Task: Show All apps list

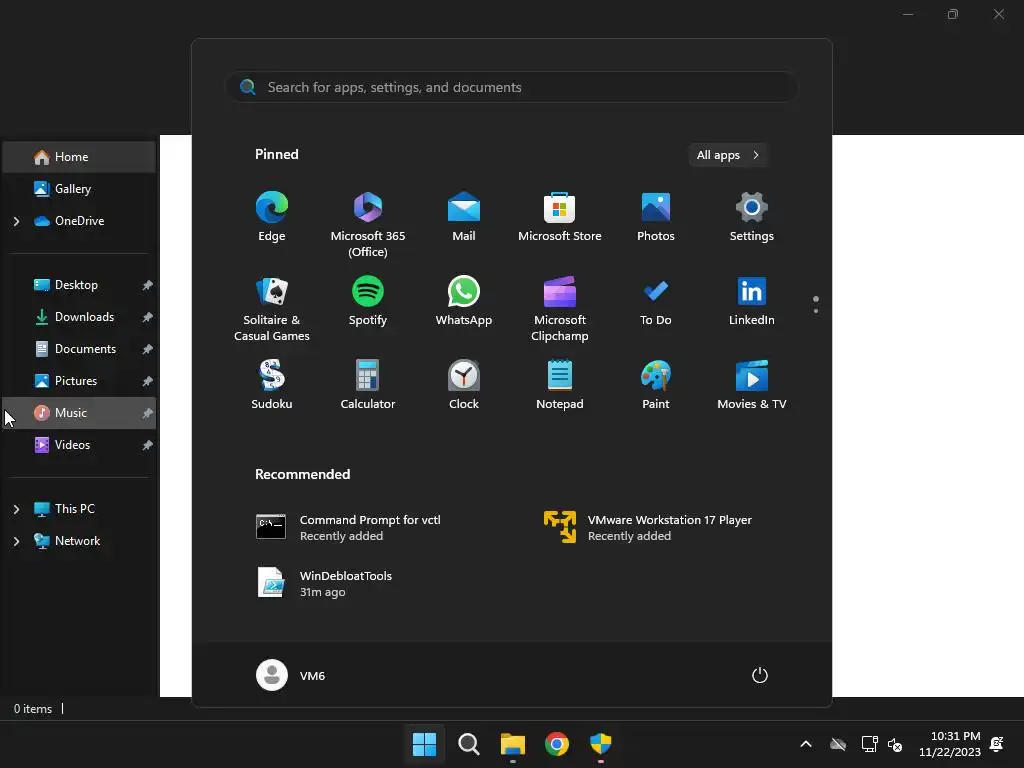Action: [x=728, y=155]
